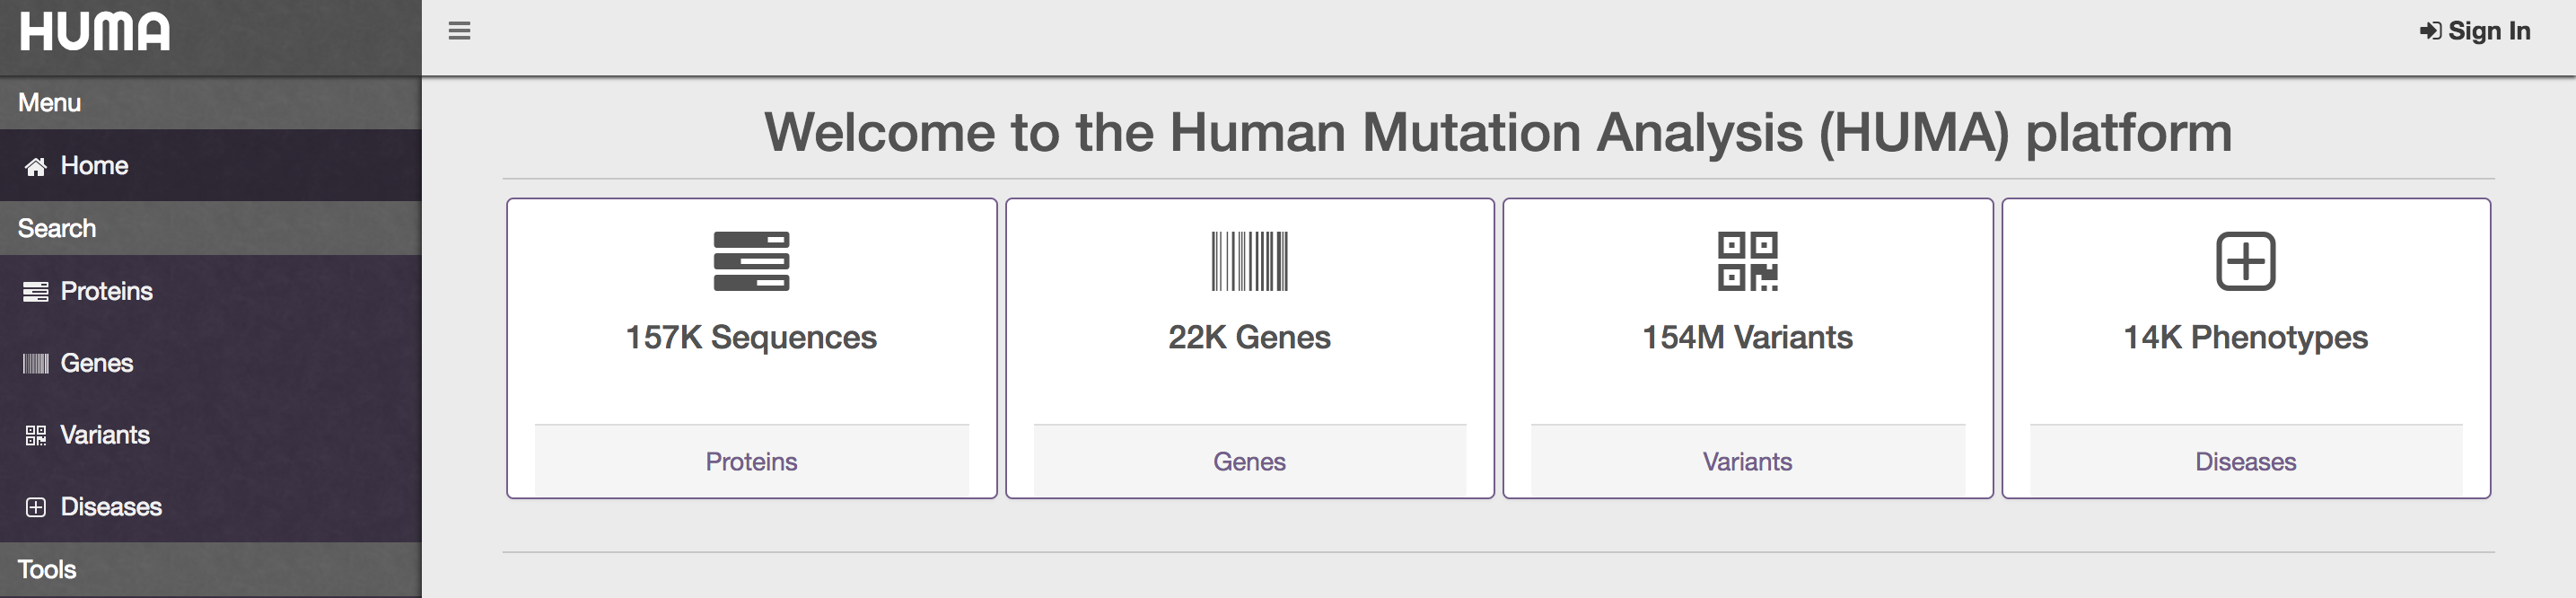The height and width of the screenshot is (598, 2576).
Task: Click the 14K Phenotypes heading
Action: pos(2245,338)
